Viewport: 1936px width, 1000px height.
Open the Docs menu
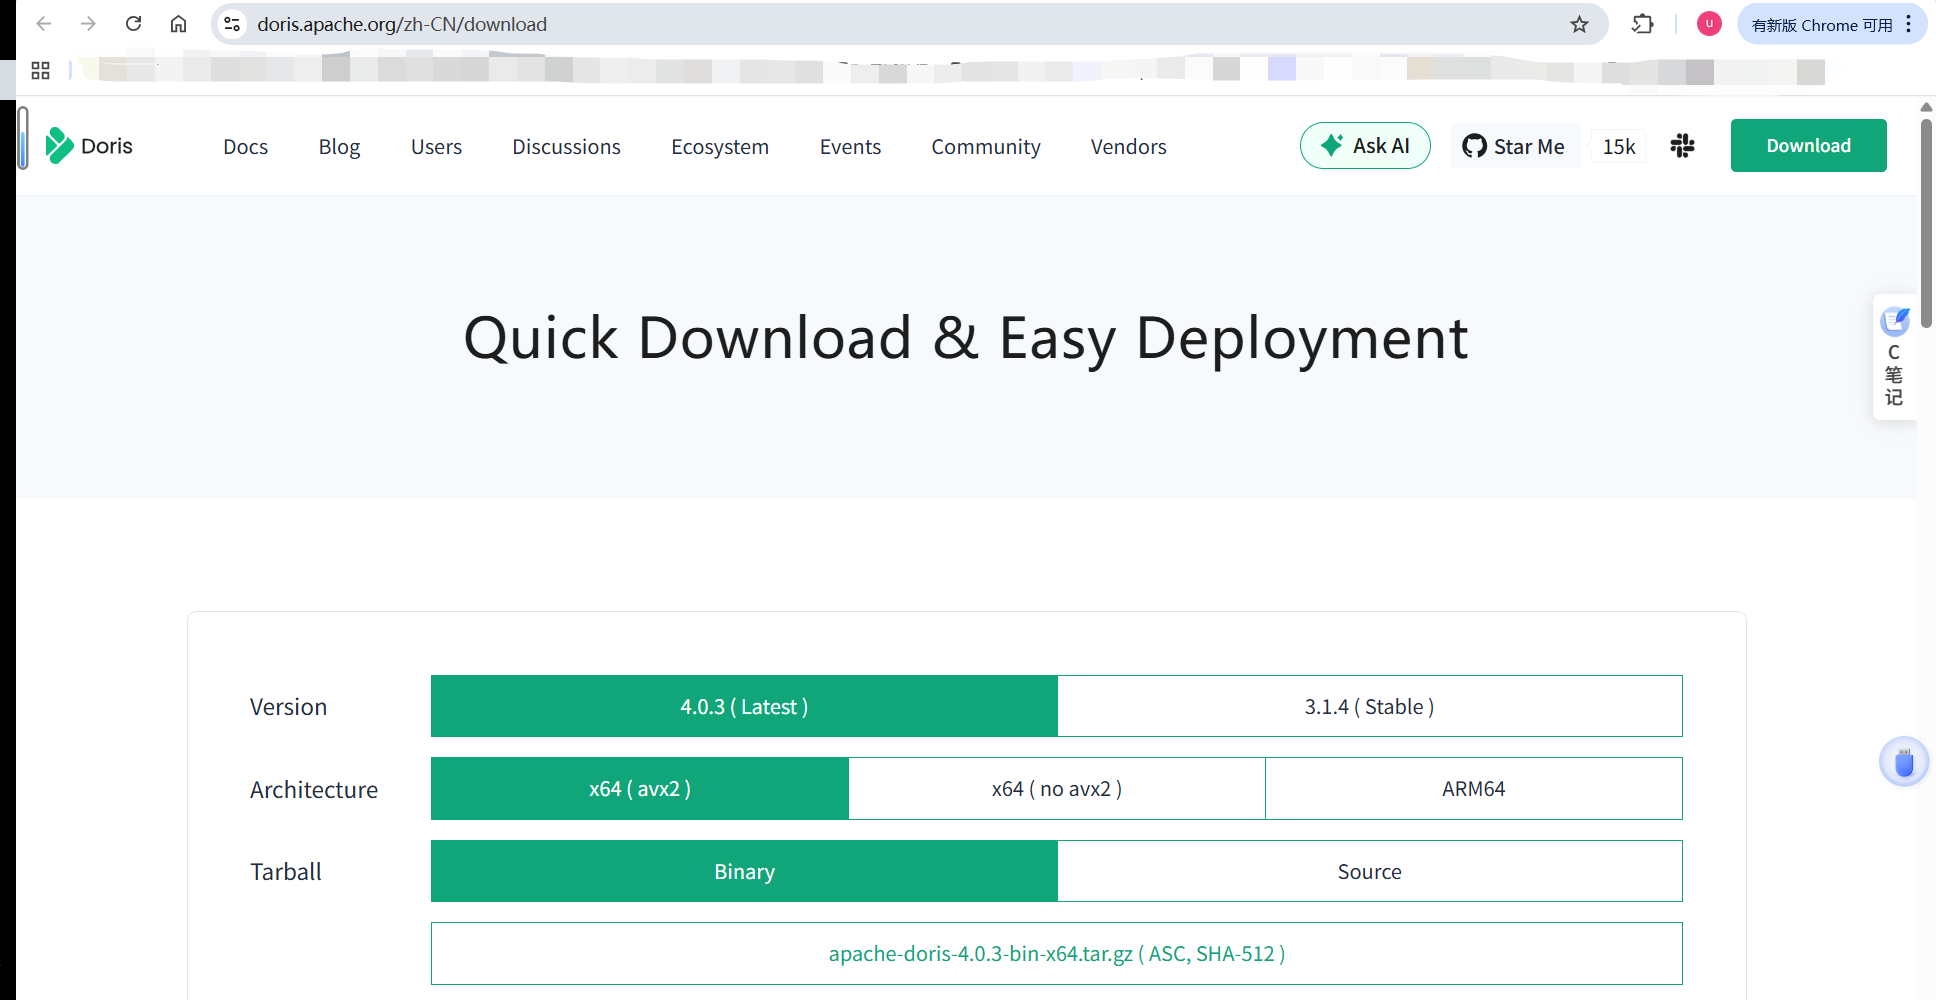[245, 147]
